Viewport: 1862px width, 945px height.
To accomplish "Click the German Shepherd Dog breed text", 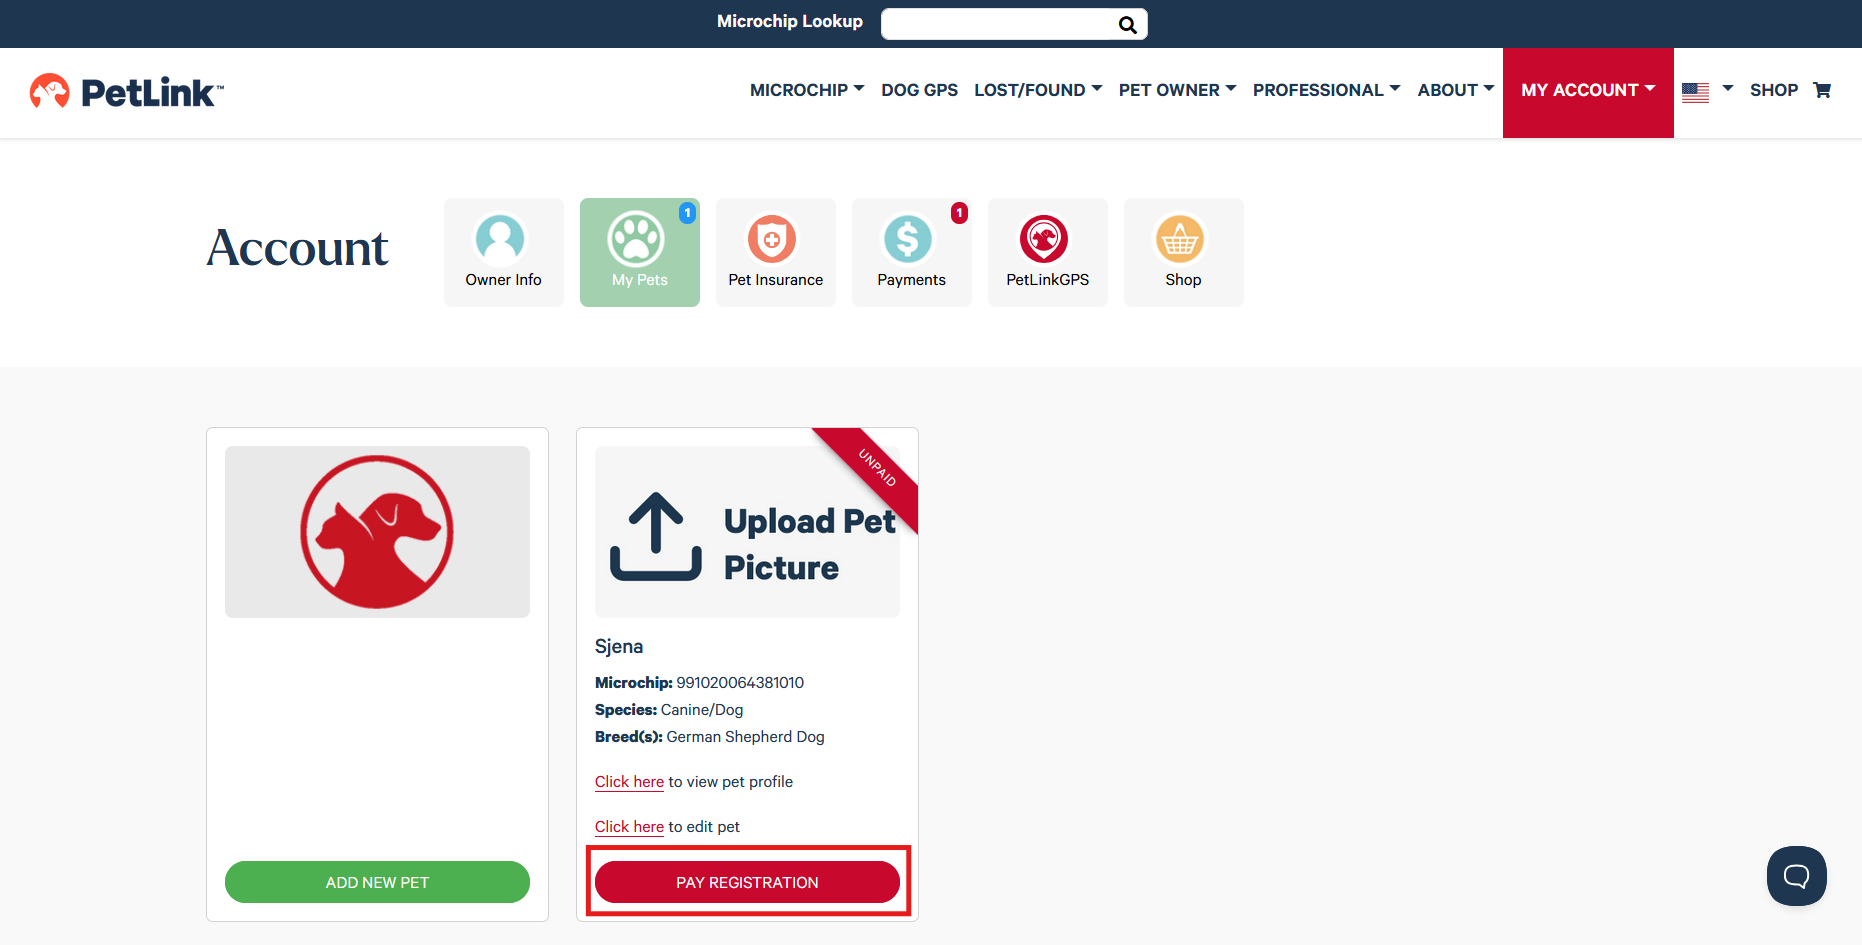I will point(745,737).
